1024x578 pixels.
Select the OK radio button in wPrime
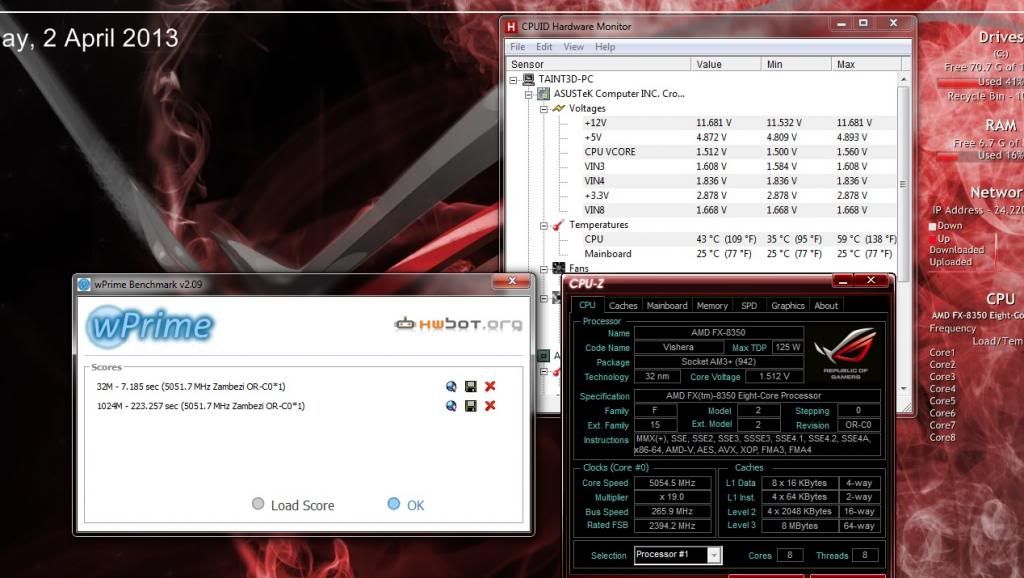point(393,504)
